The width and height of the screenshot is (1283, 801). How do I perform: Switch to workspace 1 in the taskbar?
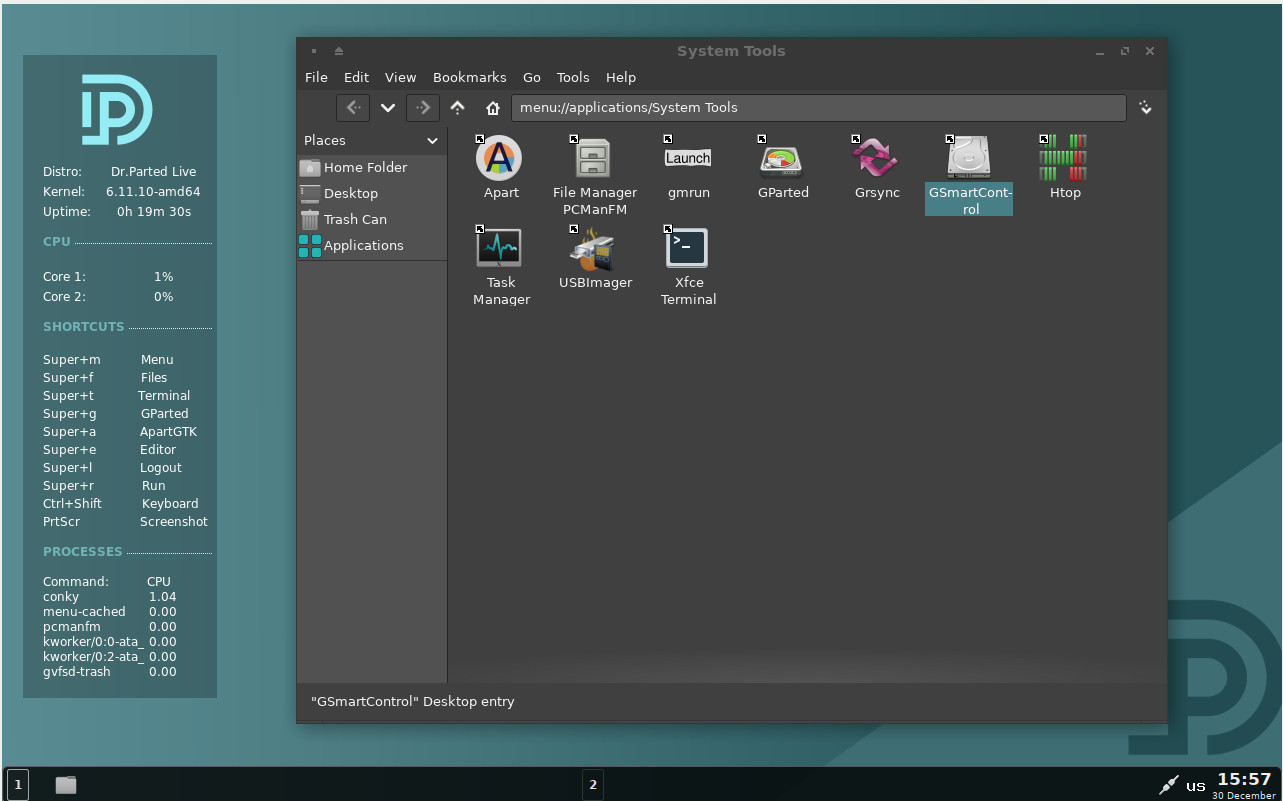[x=18, y=785]
